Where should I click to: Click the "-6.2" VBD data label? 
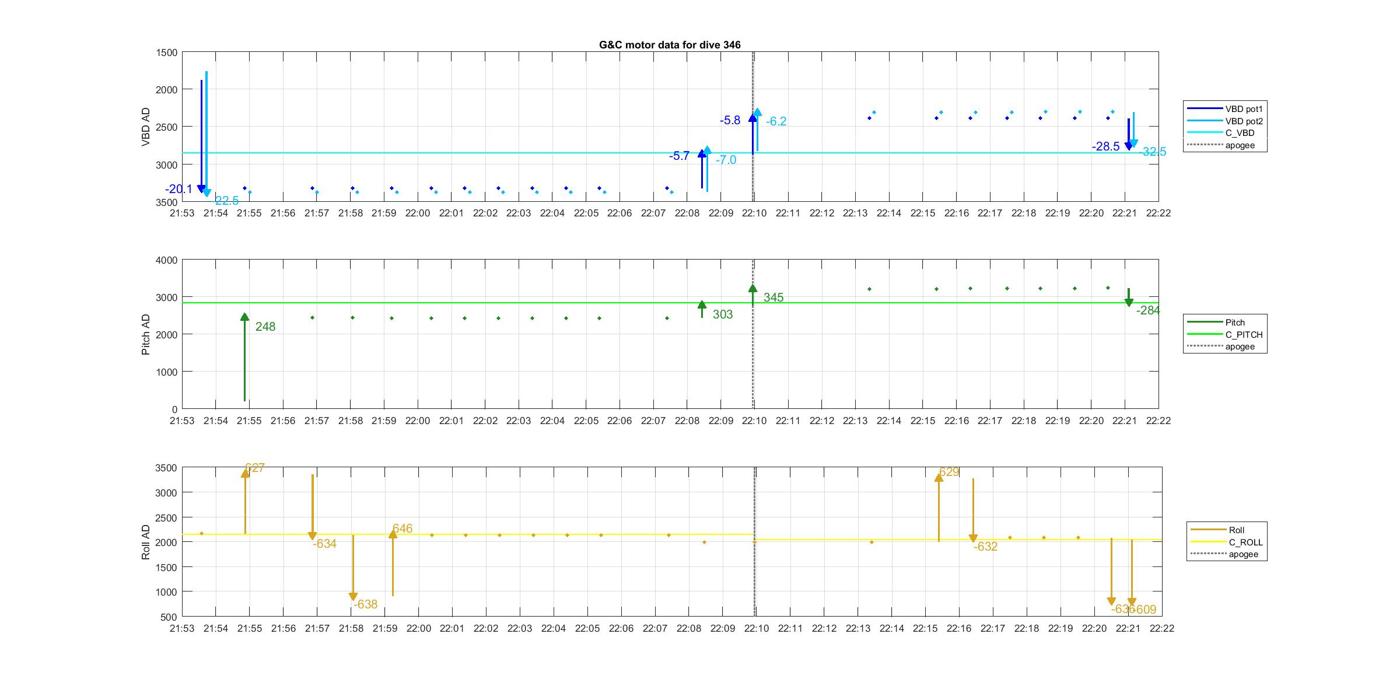coord(776,122)
